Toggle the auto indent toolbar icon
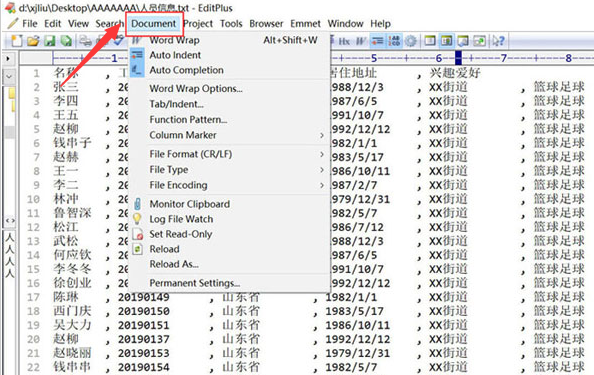 (x=377, y=41)
